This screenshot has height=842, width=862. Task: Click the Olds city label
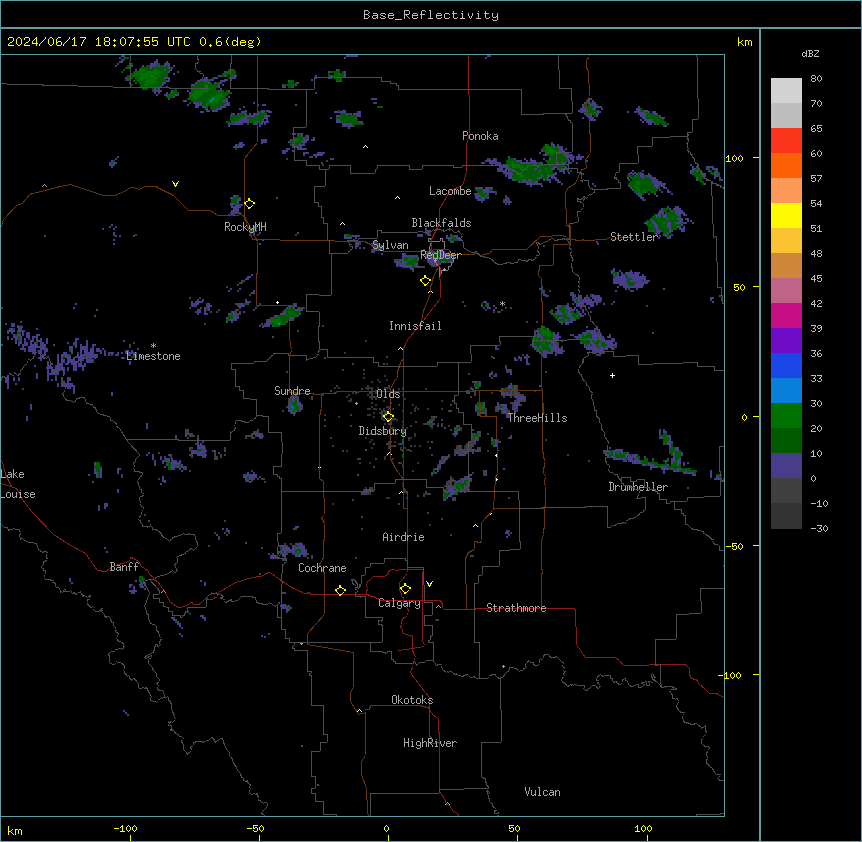pyautogui.click(x=388, y=394)
